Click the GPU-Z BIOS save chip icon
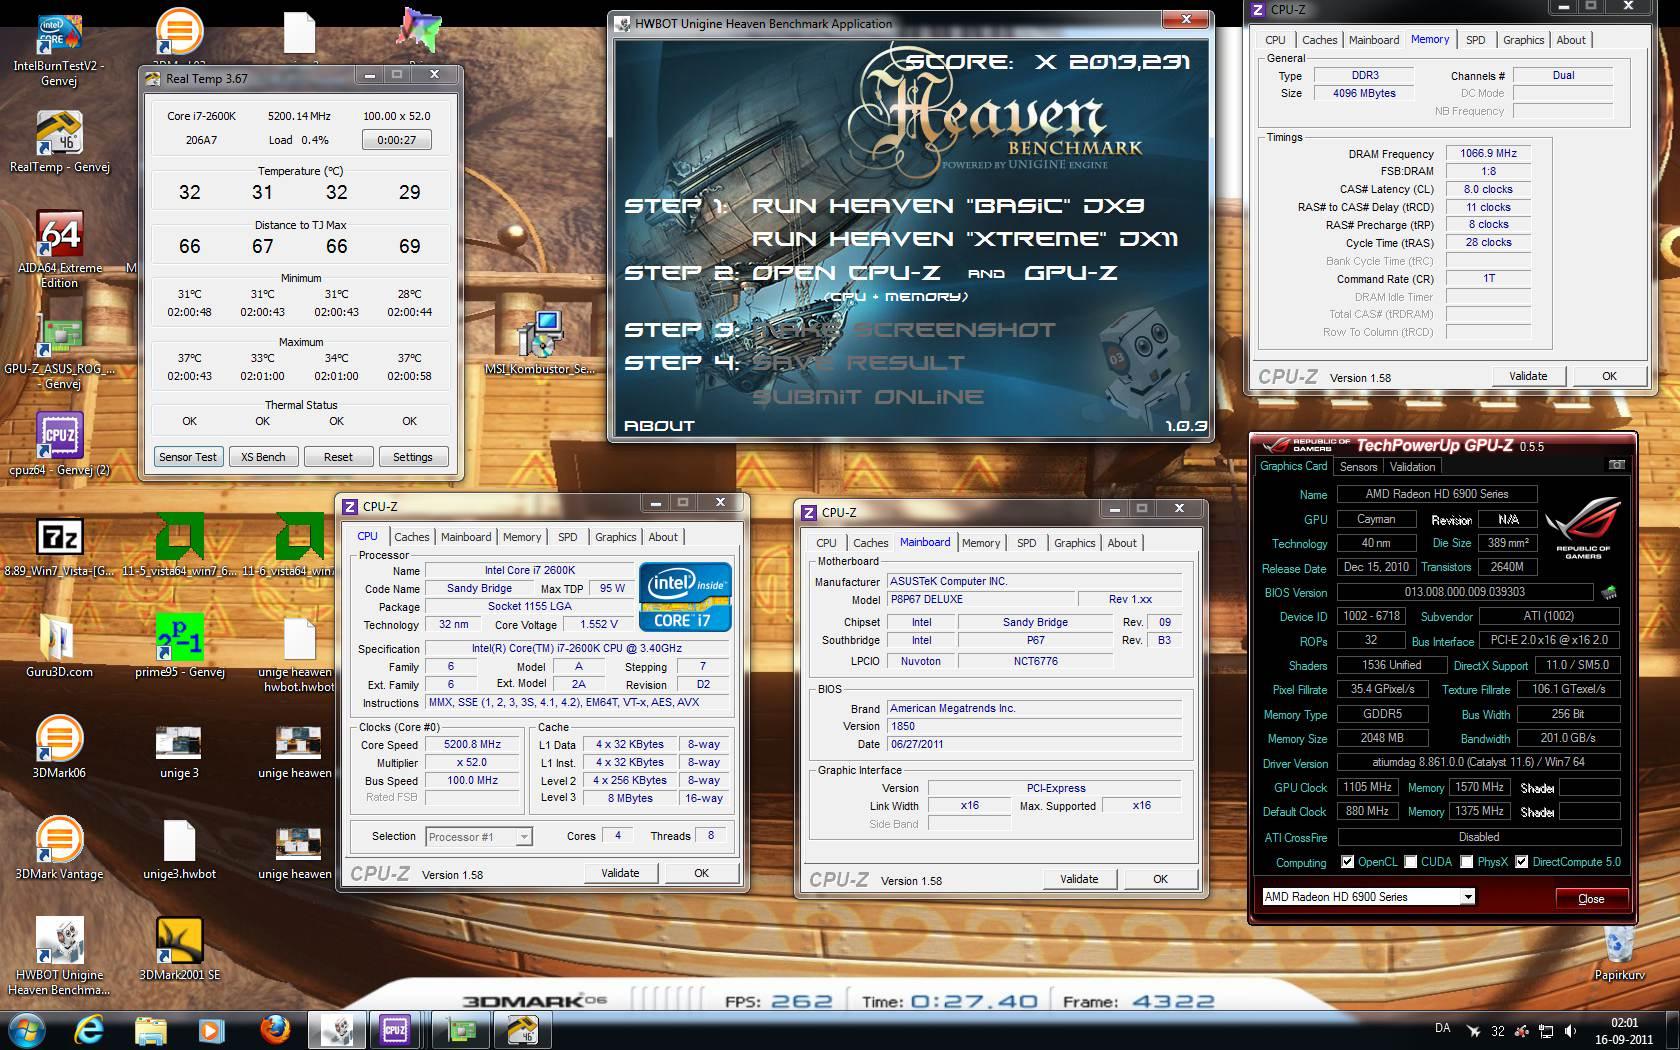Viewport: 1680px width, 1050px height. 1609,592
